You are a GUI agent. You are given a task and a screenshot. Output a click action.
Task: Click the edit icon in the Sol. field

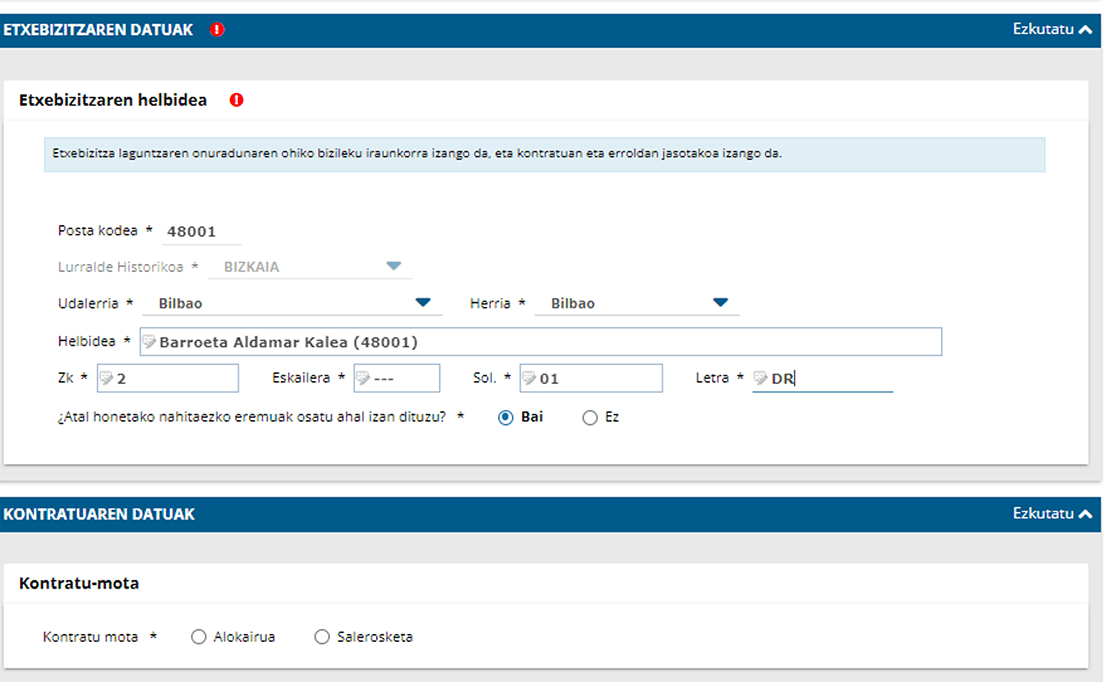tap(529, 377)
